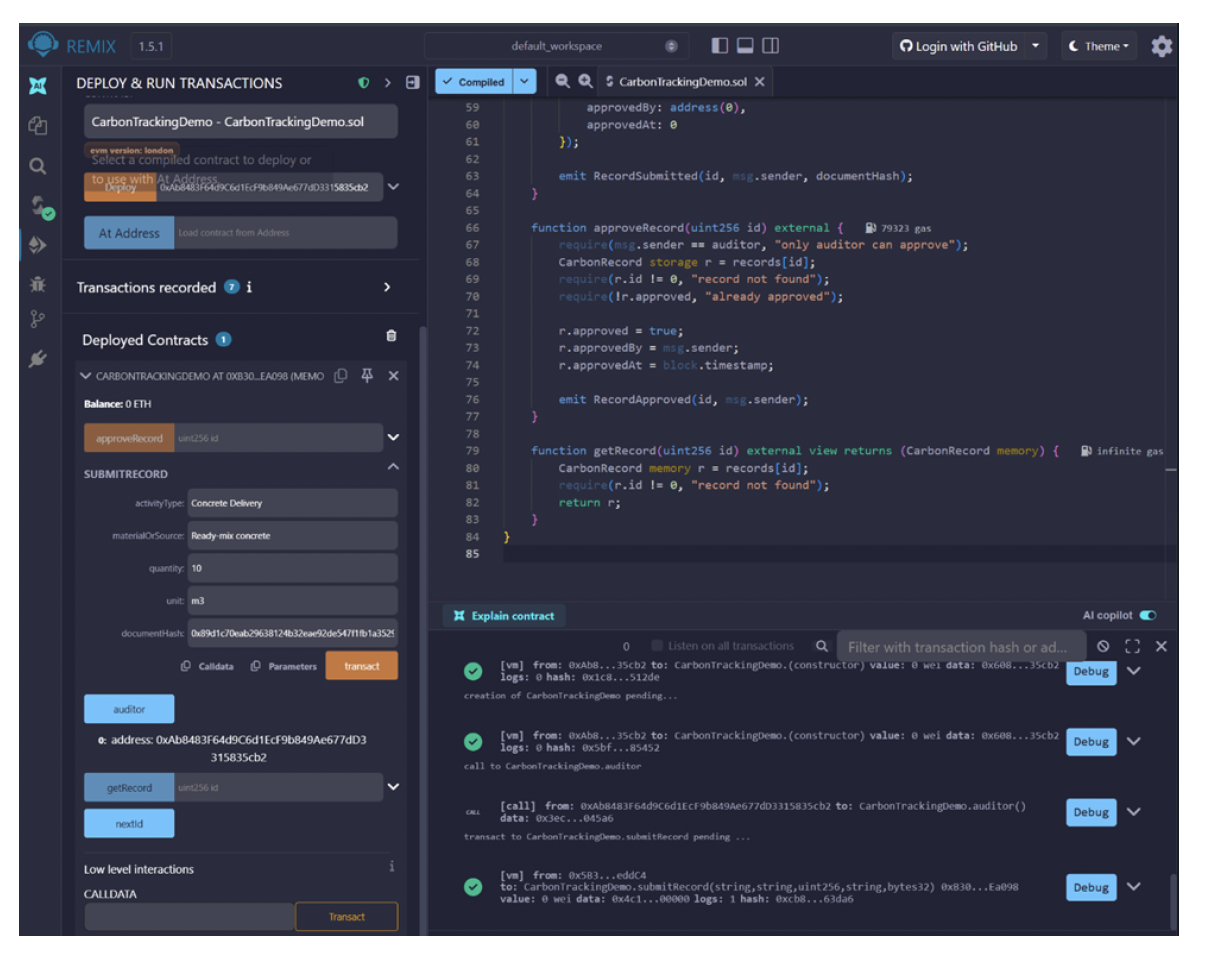Open the Theme dropdown
1208x958 pixels.
(1099, 46)
